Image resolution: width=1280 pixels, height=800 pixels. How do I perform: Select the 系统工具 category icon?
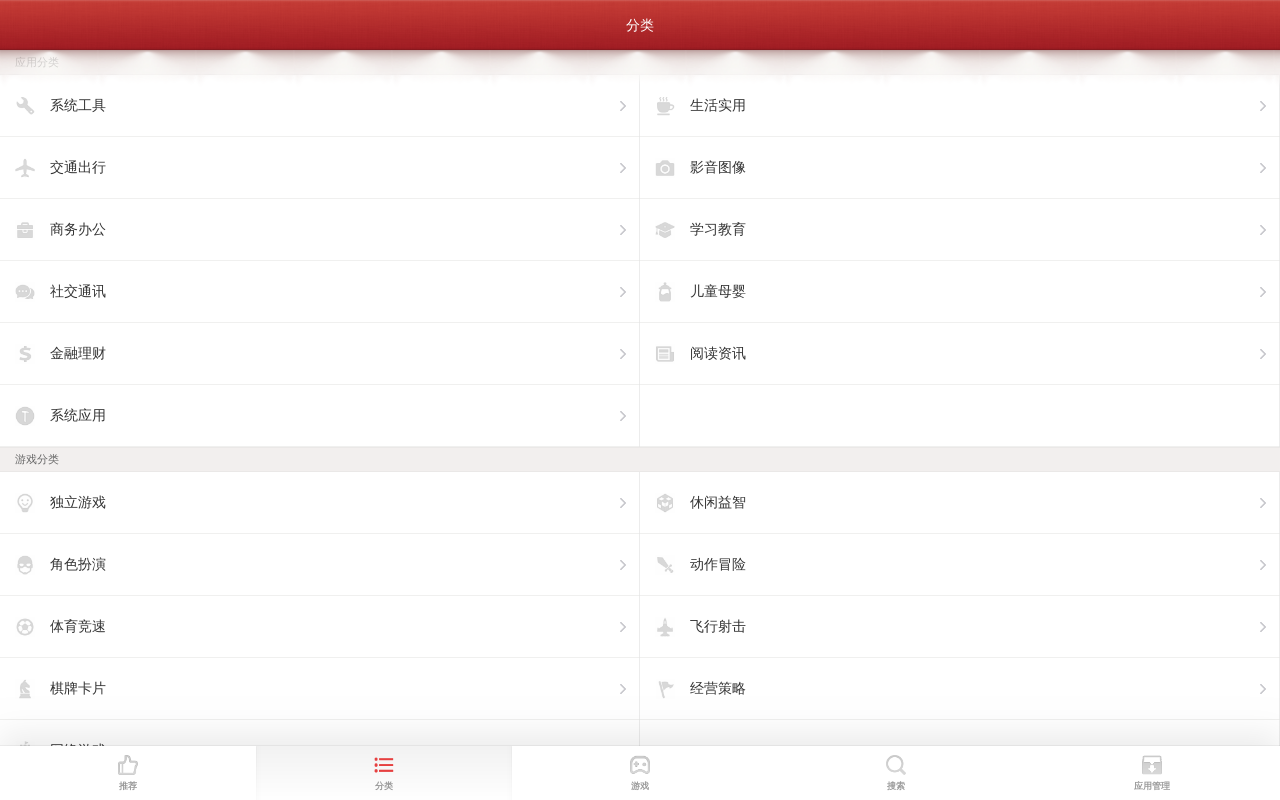coord(25,106)
